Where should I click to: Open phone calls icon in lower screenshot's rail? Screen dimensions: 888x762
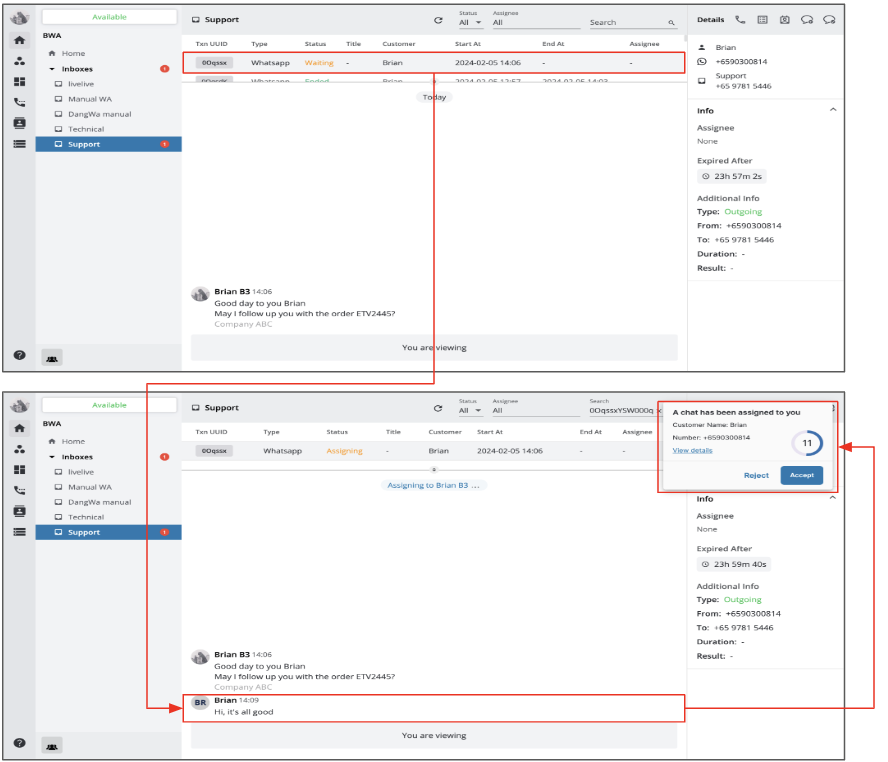(x=19, y=490)
